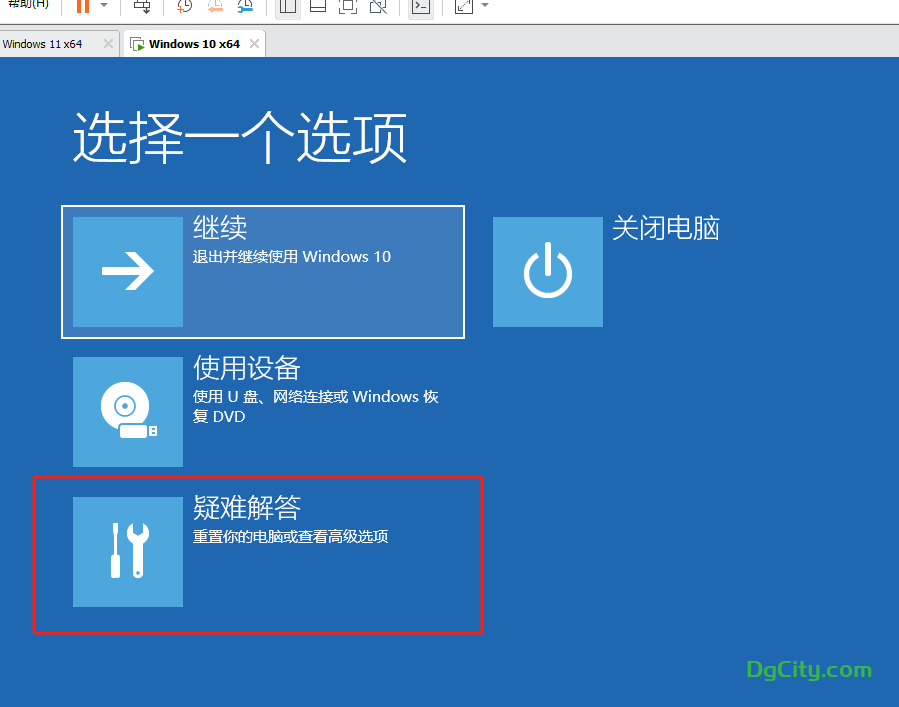Click Send Ctrl+Alt+Del toolbar icon
The height and width of the screenshot is (707, 899).
click(142, 6)
